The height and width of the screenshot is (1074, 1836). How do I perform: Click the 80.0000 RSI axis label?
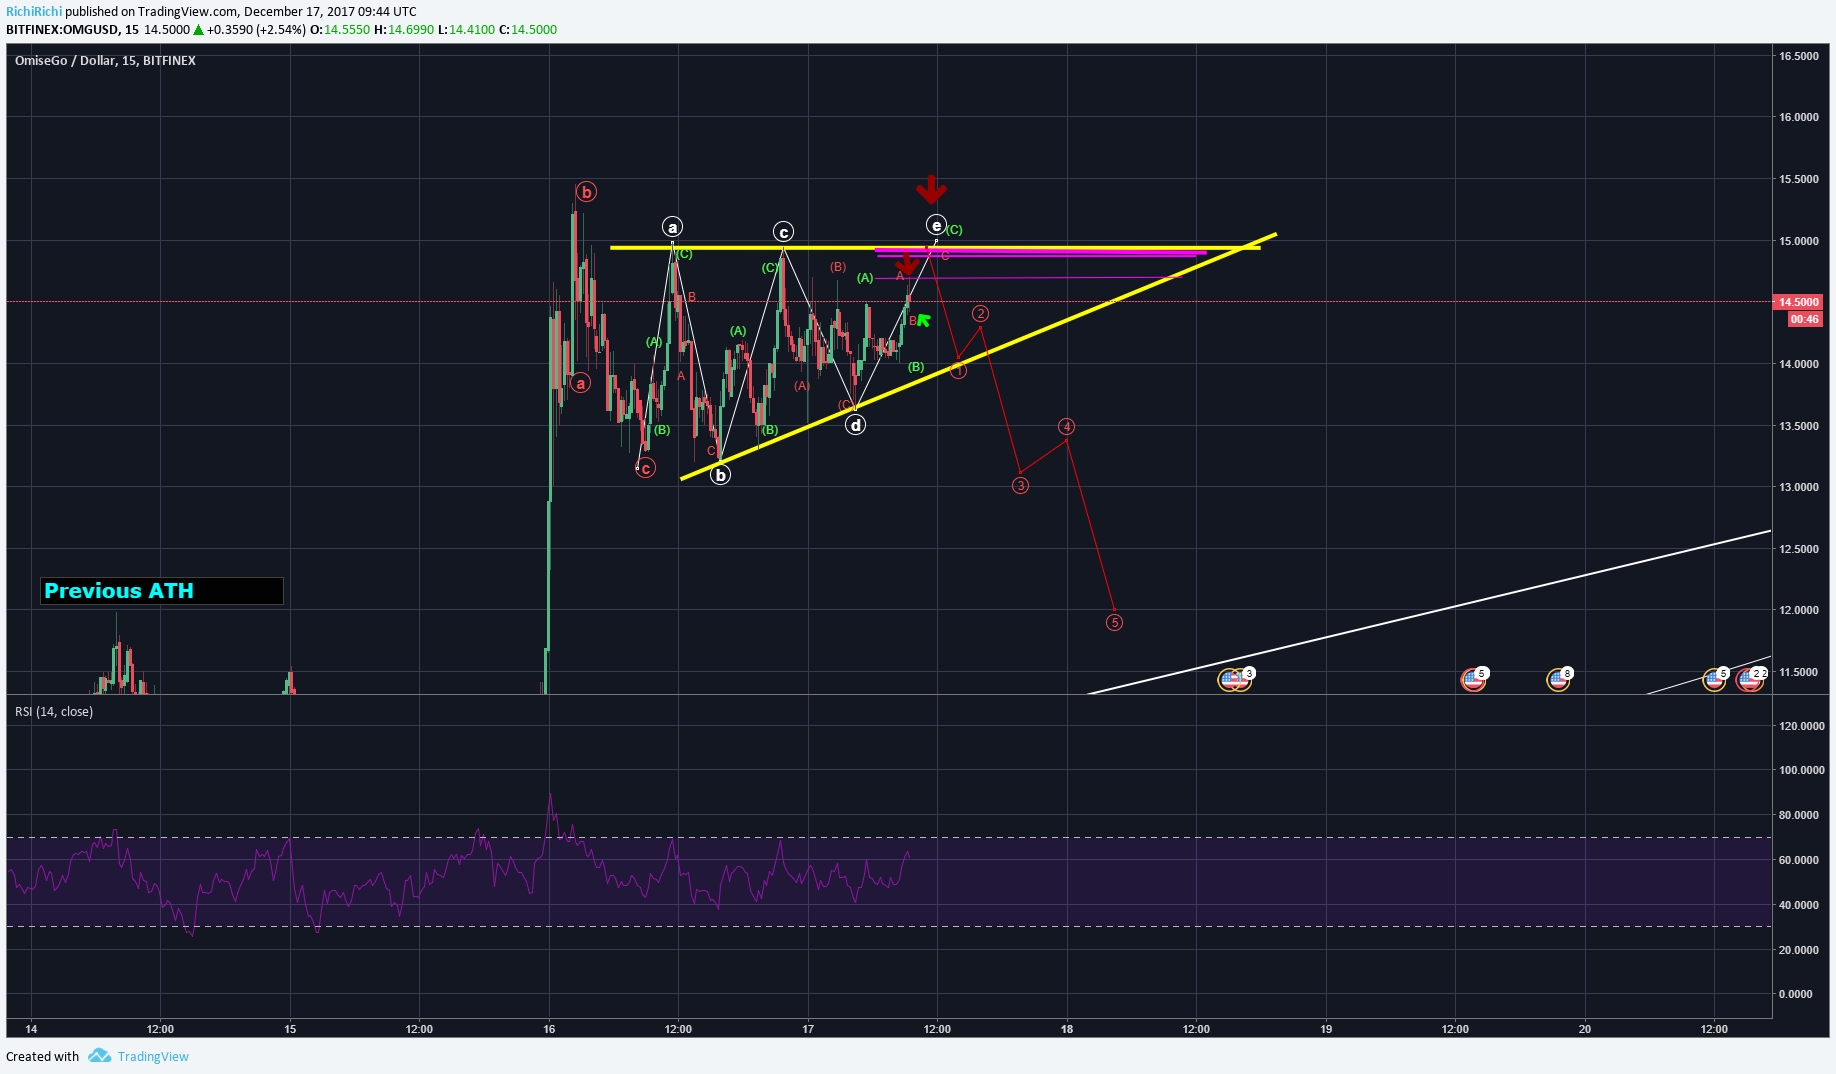pyautogui.click(x=1799, y=815)
